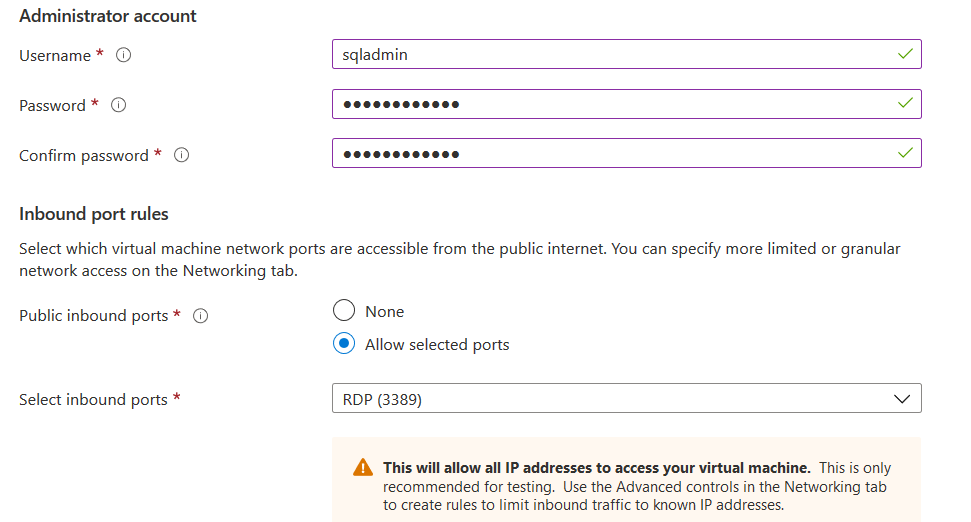
Task: Open the RDP (3389) inbound ports dropdown
Action: point(600,399)
